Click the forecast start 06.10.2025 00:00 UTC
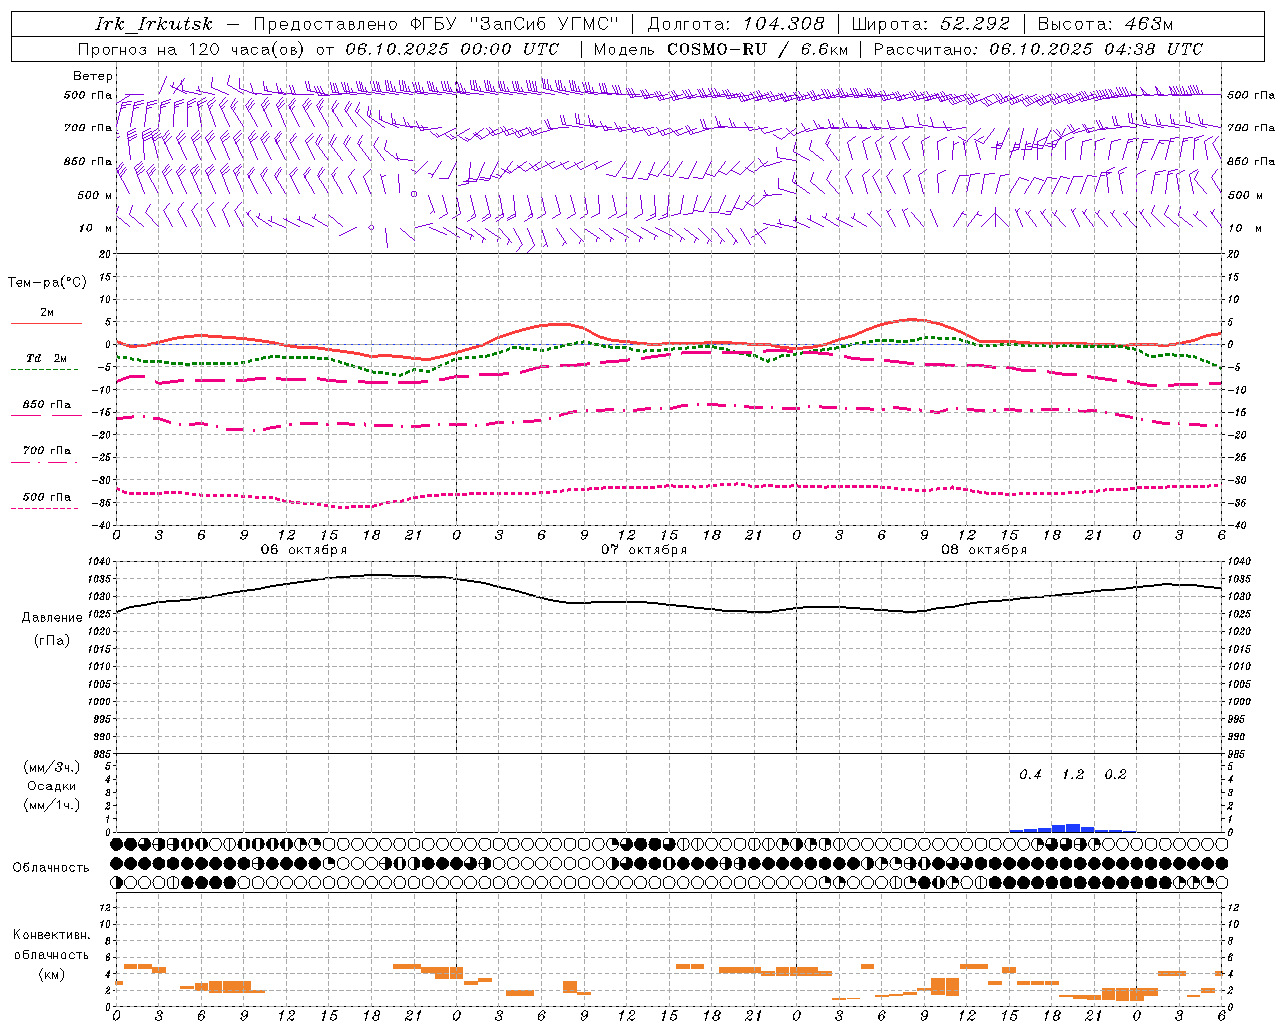The height and width of the screenshot is (1024, 1280). (452, 49)
